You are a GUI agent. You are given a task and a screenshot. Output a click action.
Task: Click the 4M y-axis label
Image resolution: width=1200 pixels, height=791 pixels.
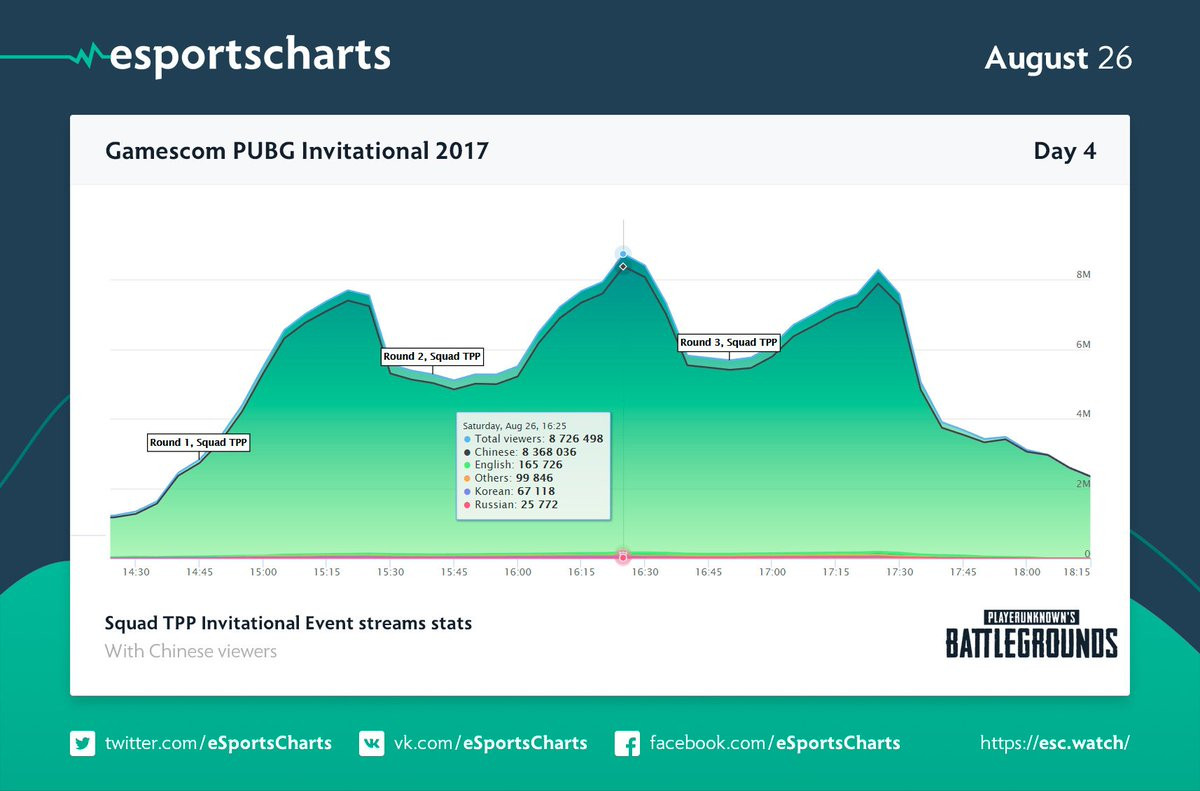(x=1082, y=414)
